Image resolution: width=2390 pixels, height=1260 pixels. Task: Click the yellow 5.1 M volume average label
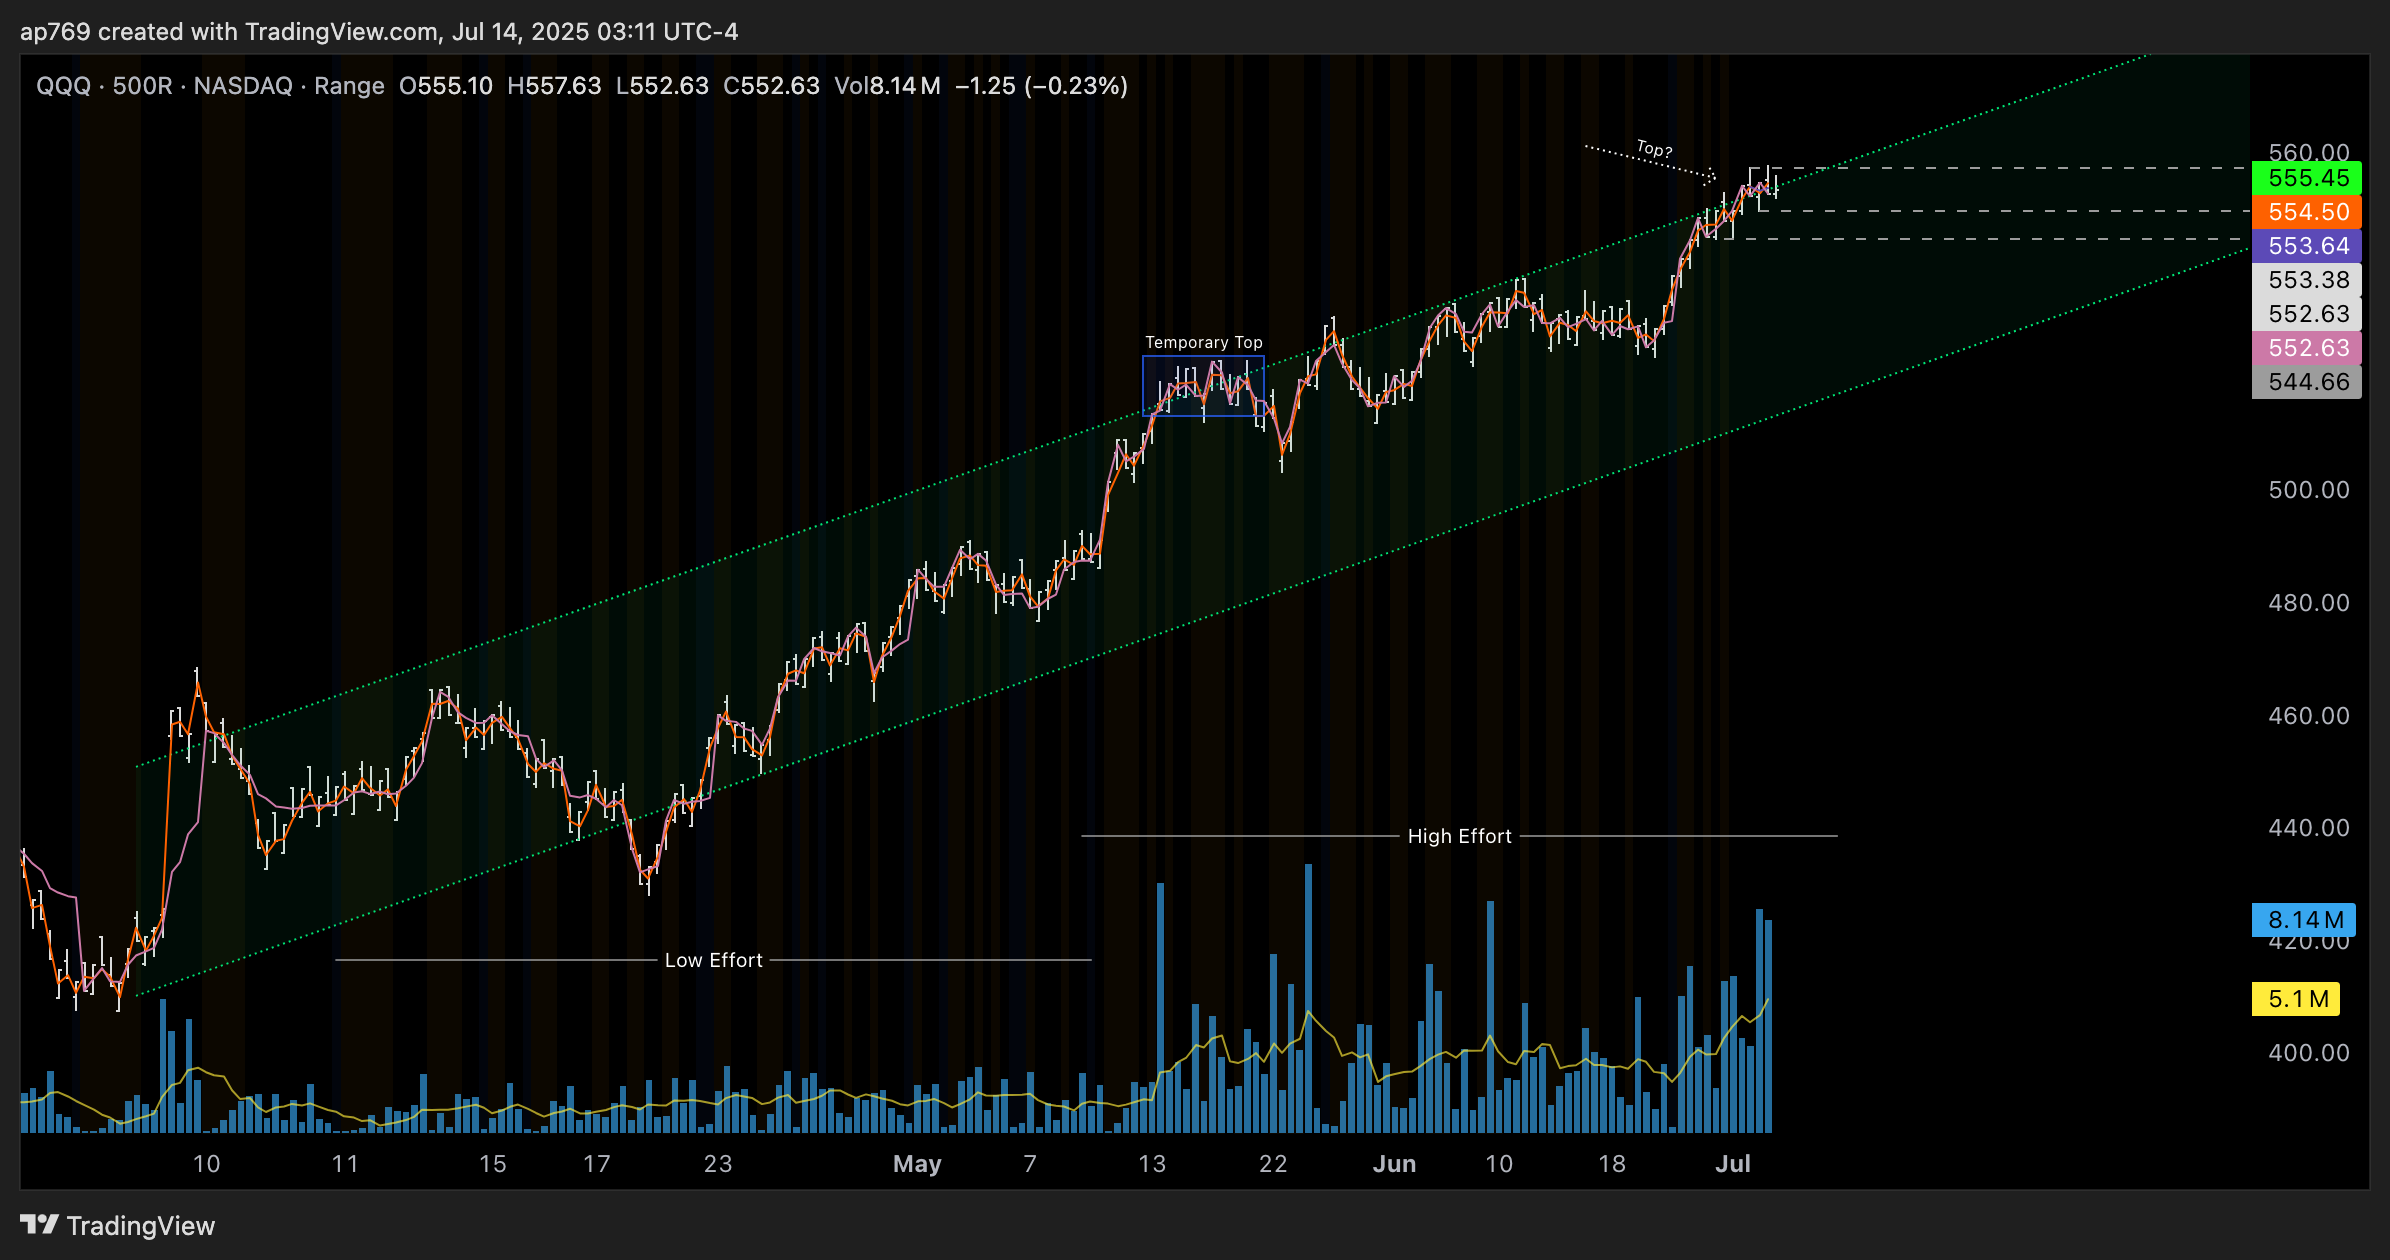pyautogui.click(x=2296, y=999)
